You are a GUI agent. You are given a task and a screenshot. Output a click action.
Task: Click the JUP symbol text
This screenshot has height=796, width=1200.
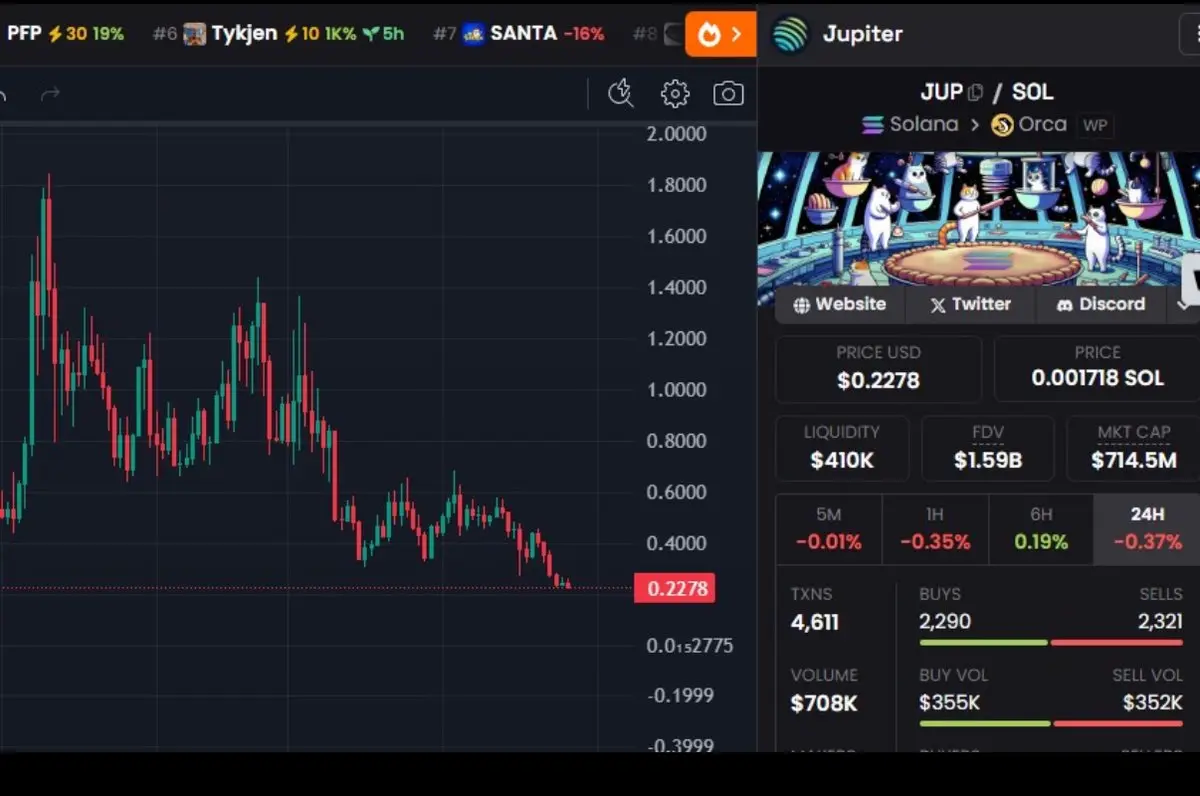point(941,92)
